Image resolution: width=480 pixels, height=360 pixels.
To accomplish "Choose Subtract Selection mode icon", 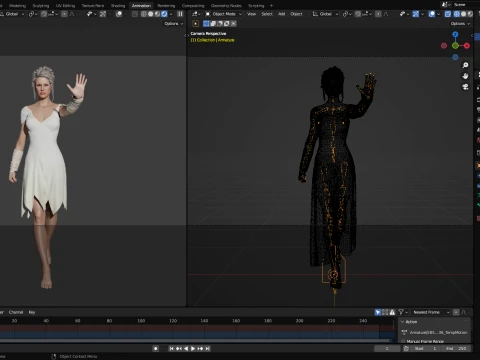I will 220,24.
